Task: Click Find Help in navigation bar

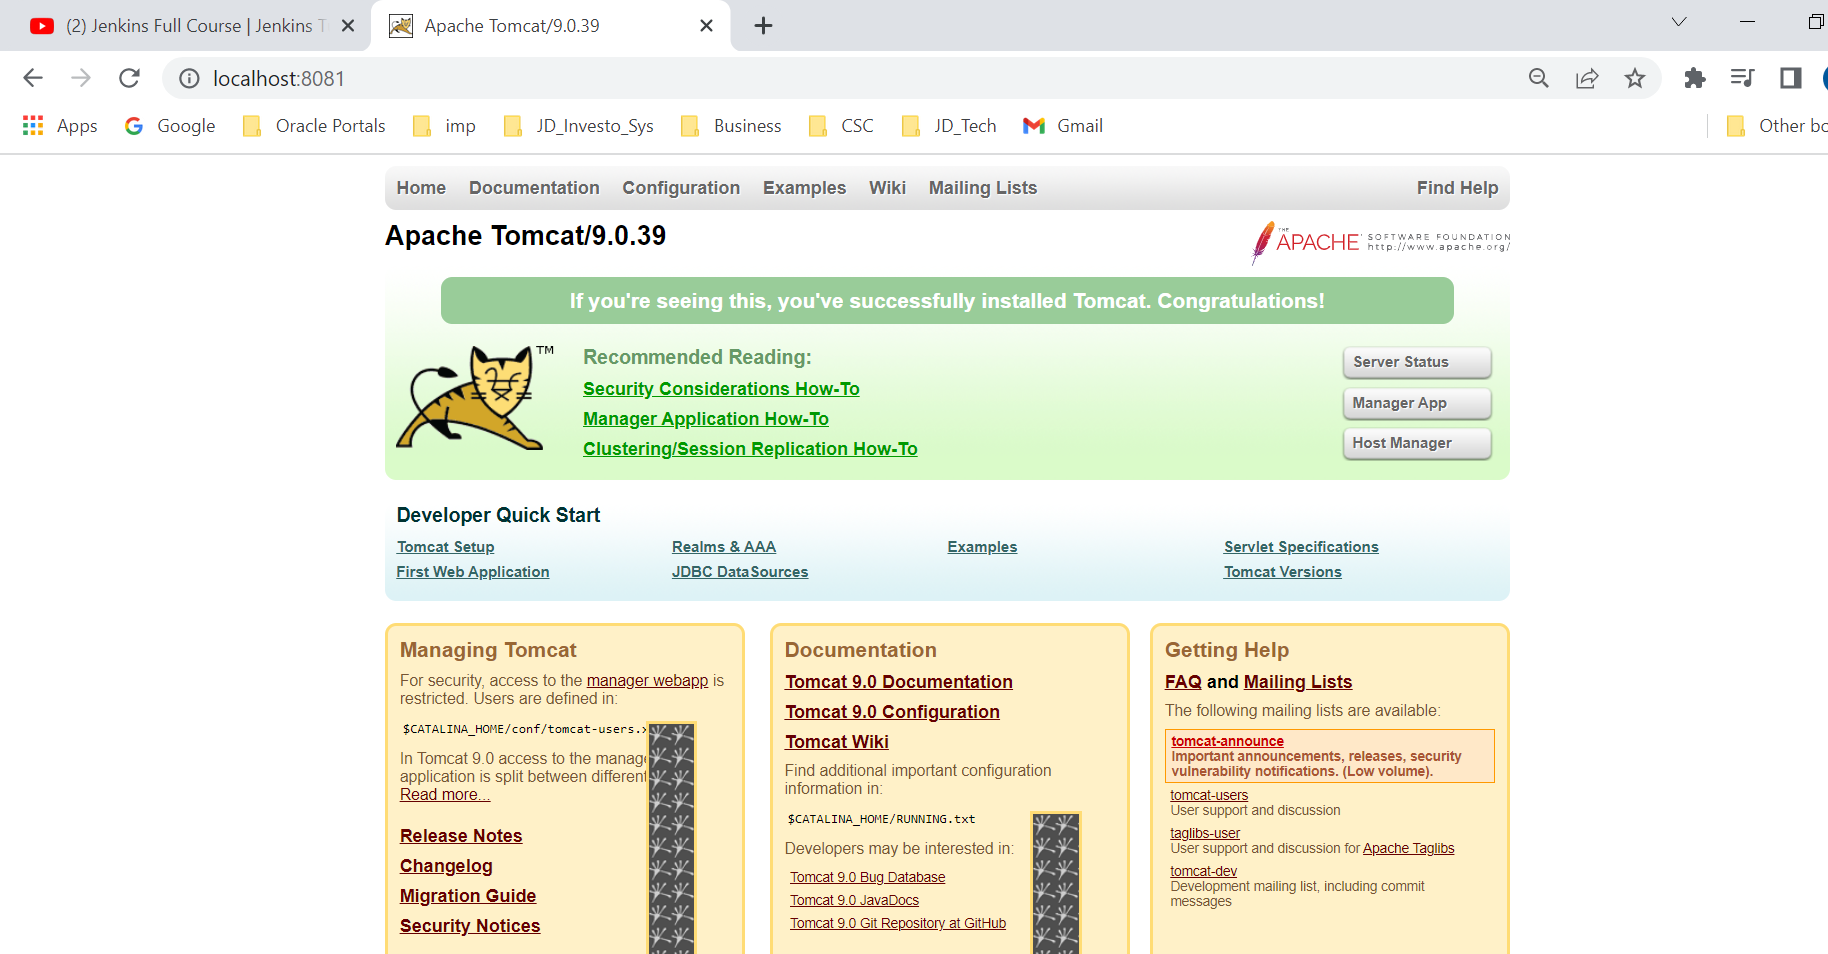Action: 1457,188
